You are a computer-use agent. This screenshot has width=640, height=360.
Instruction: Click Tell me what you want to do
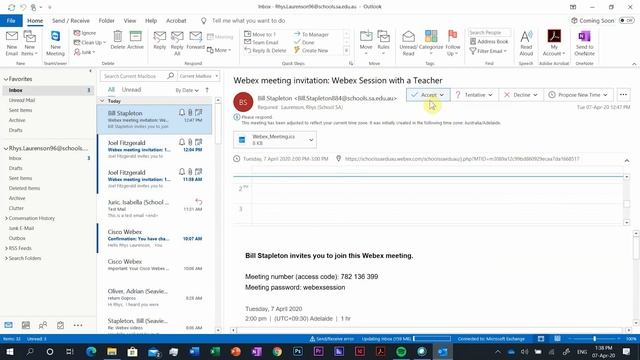click(x=248, y=20)
